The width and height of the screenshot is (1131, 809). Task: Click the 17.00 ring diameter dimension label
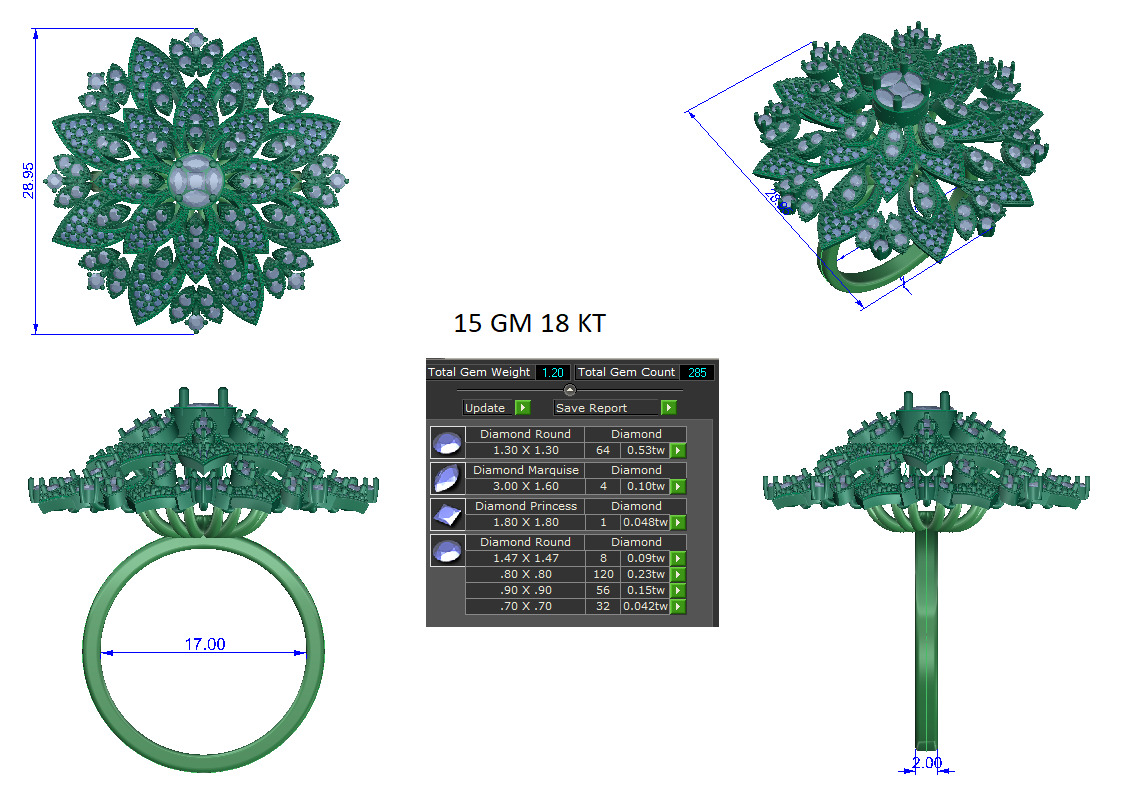tap(205, 644)
